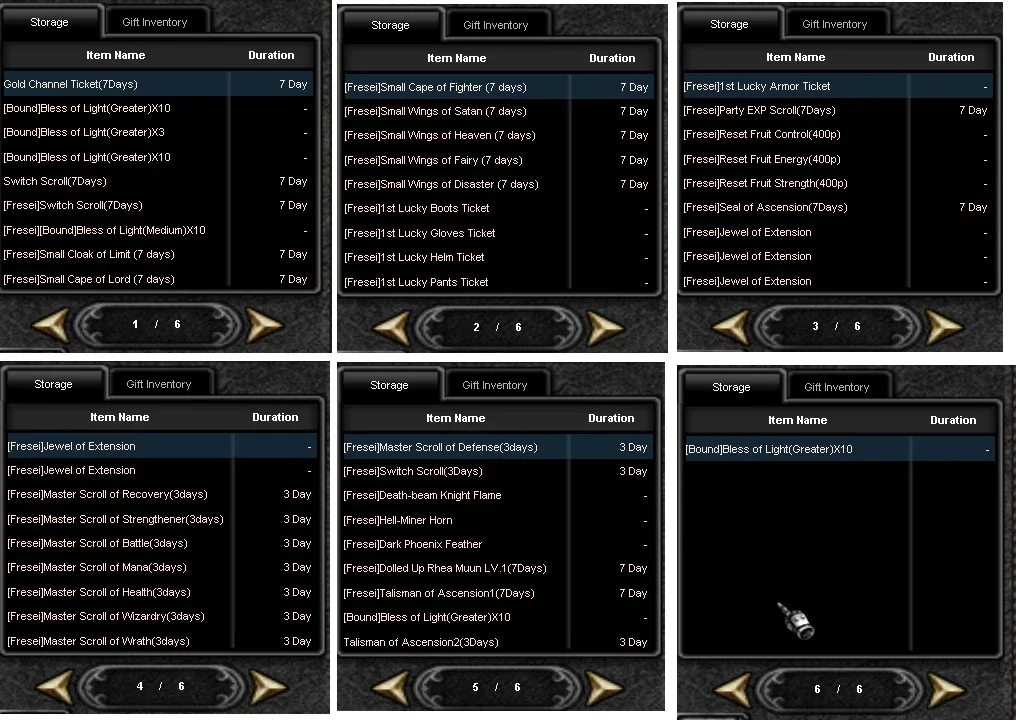The width and height of the screenshot is (1016, 721).
Task: Select [Fresei]1st Lucky Boots Ticket row
Action: [499, 209]
